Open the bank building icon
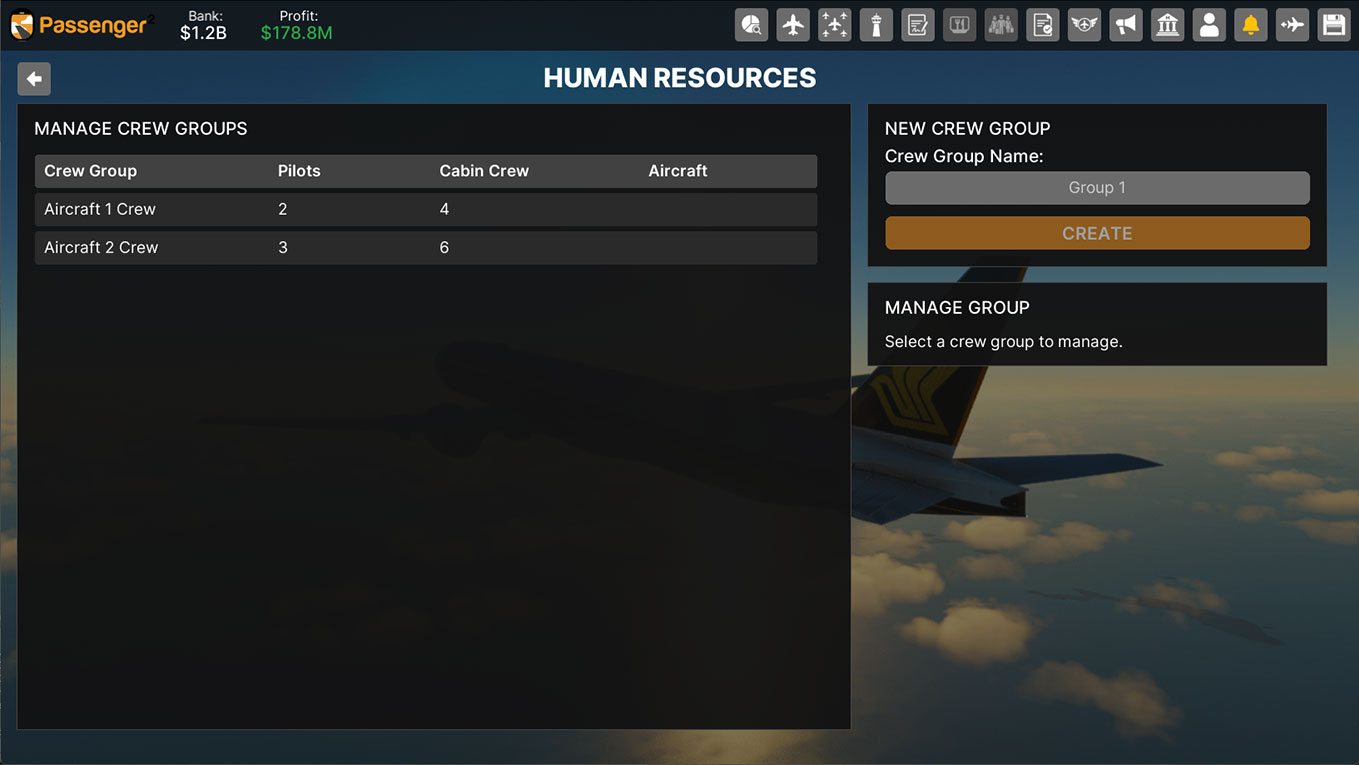The height and width of the screenshot is (765, 1359). pyautogui.click(x=1167, y=25)
